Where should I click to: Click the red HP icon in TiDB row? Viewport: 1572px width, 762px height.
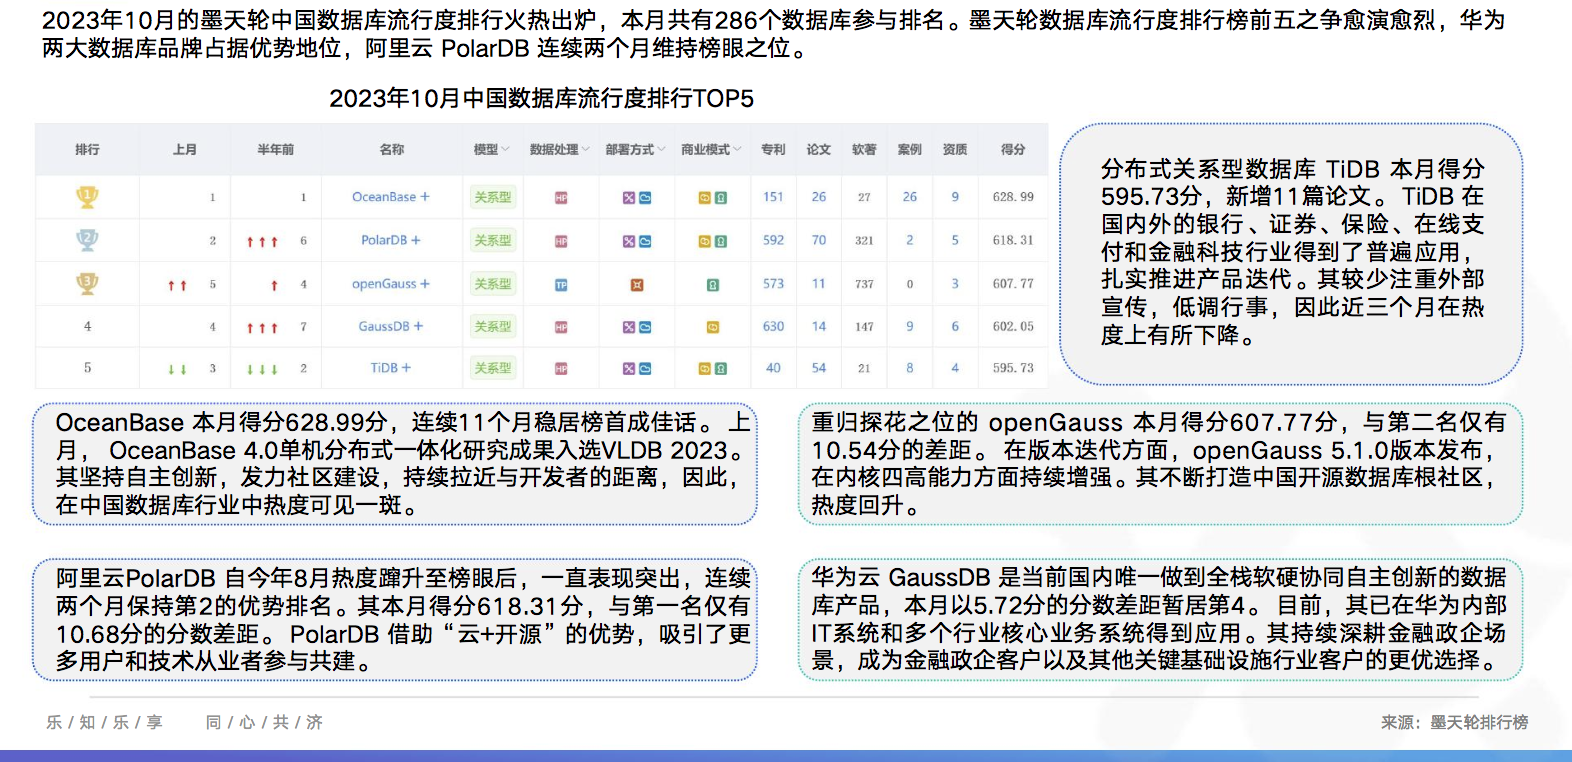(x=561, y=369)
